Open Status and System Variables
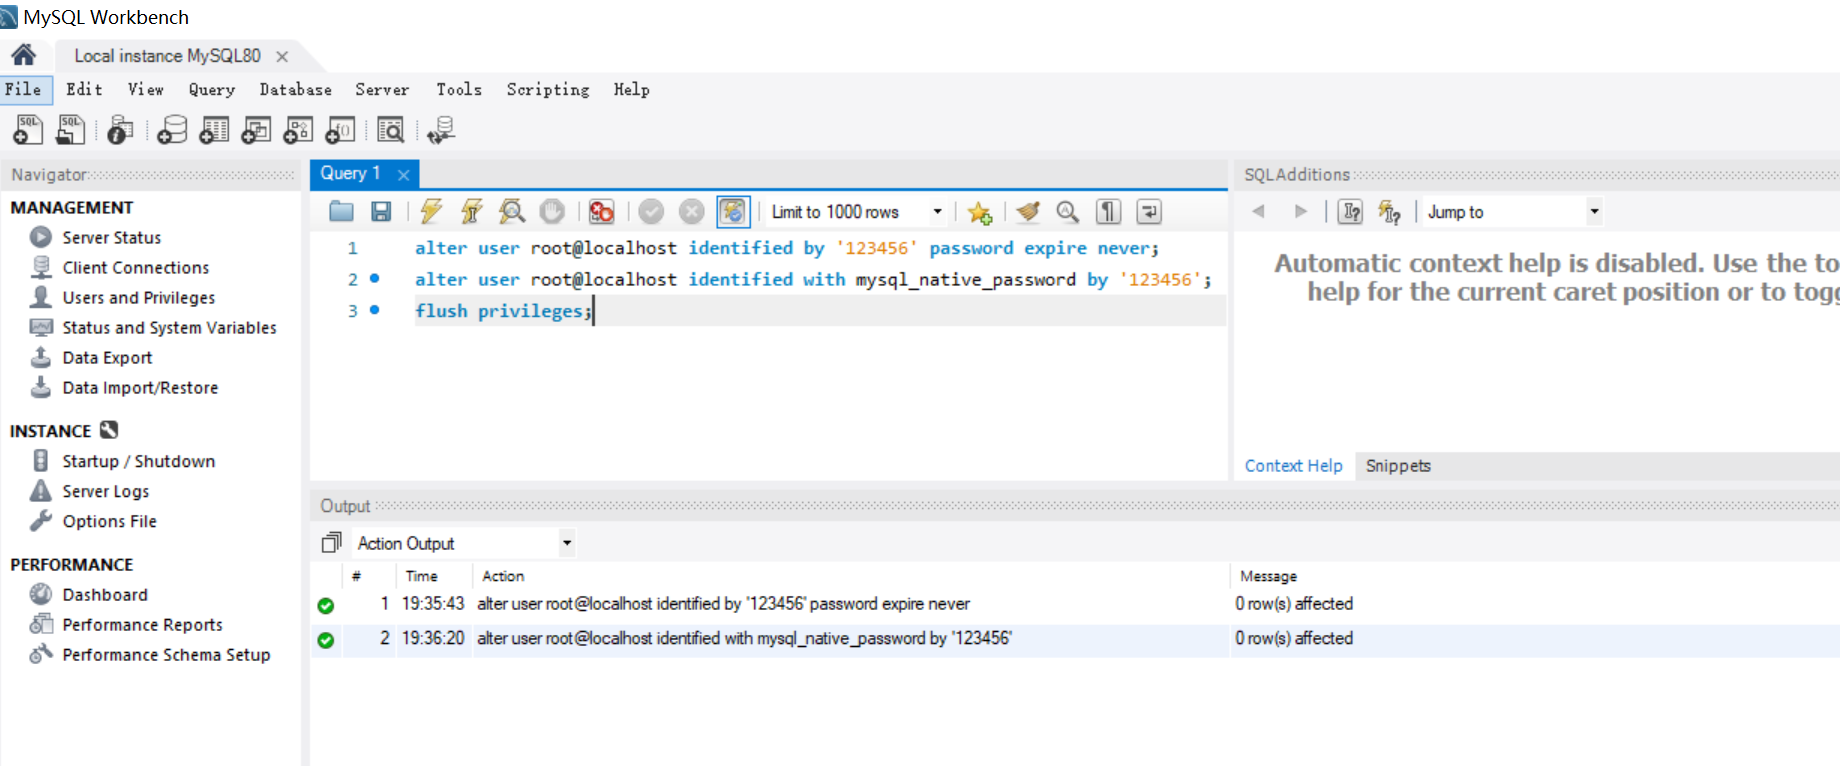Screen dimensions: 1840x766 pos(169,327)
